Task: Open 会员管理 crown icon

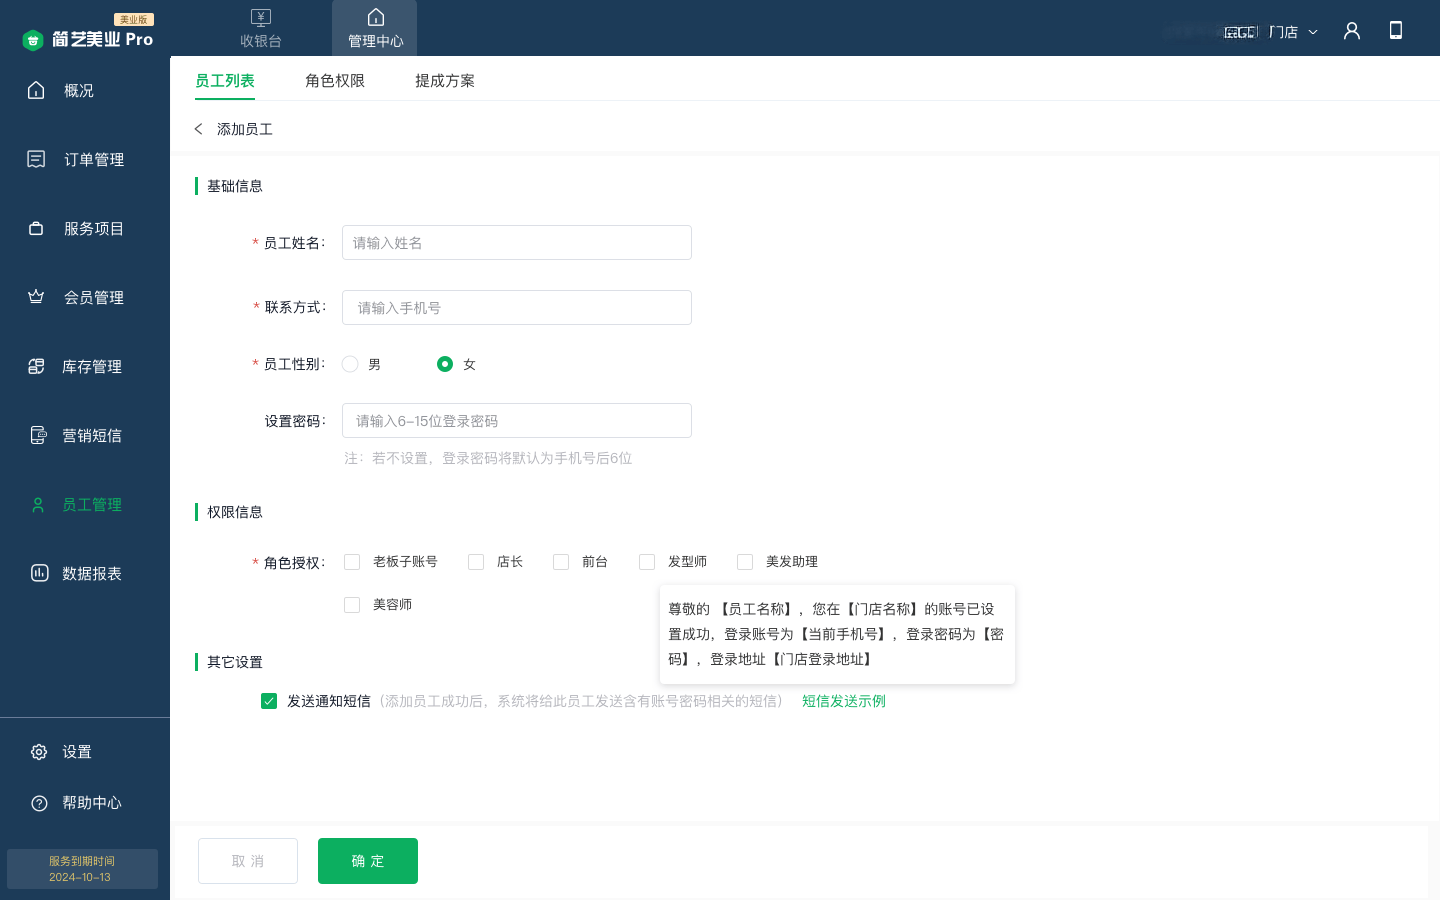Action: (36, 297)
